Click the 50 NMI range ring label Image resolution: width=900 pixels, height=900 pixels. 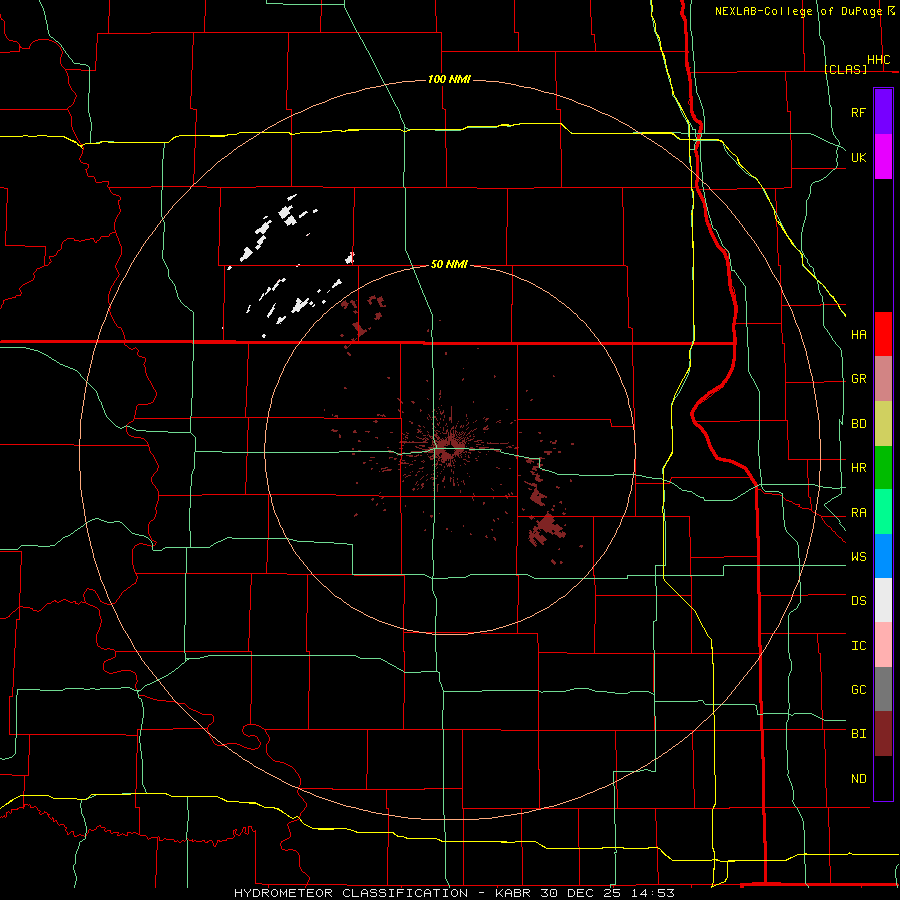(449, 264)
